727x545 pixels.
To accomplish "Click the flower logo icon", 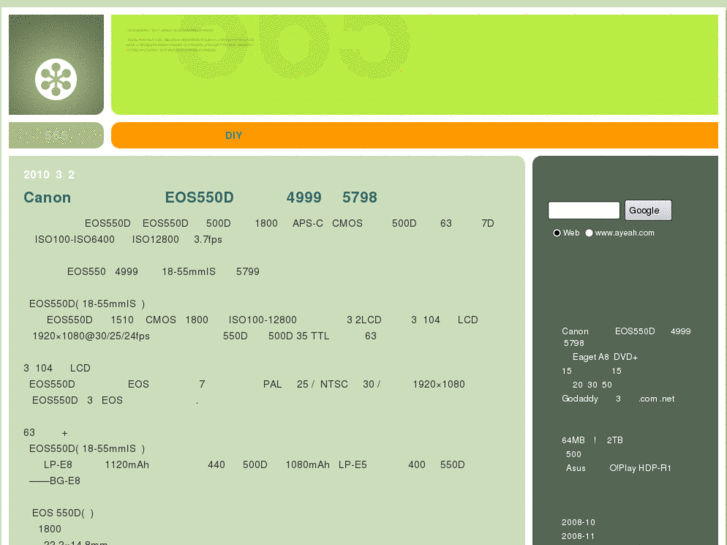I will 56,79.
